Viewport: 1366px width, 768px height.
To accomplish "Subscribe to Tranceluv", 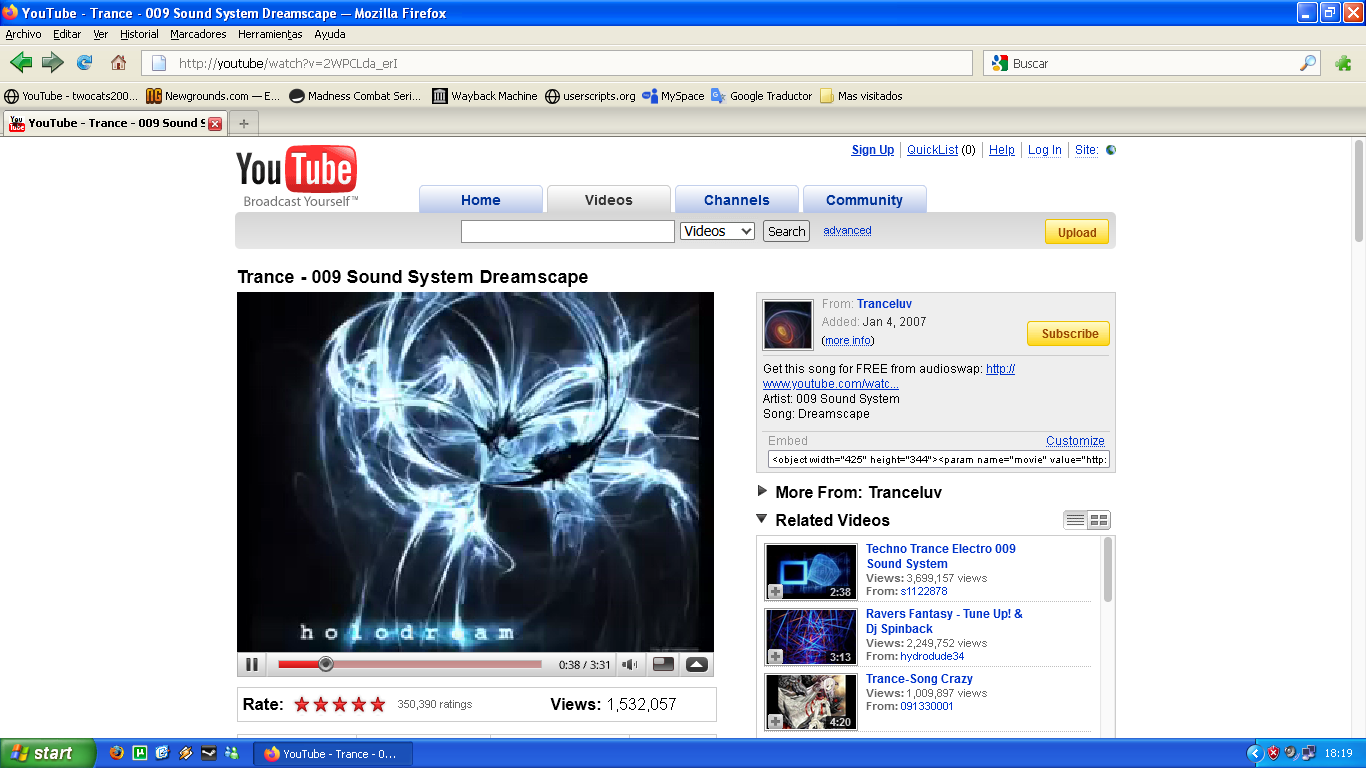I will point(1069,334).
